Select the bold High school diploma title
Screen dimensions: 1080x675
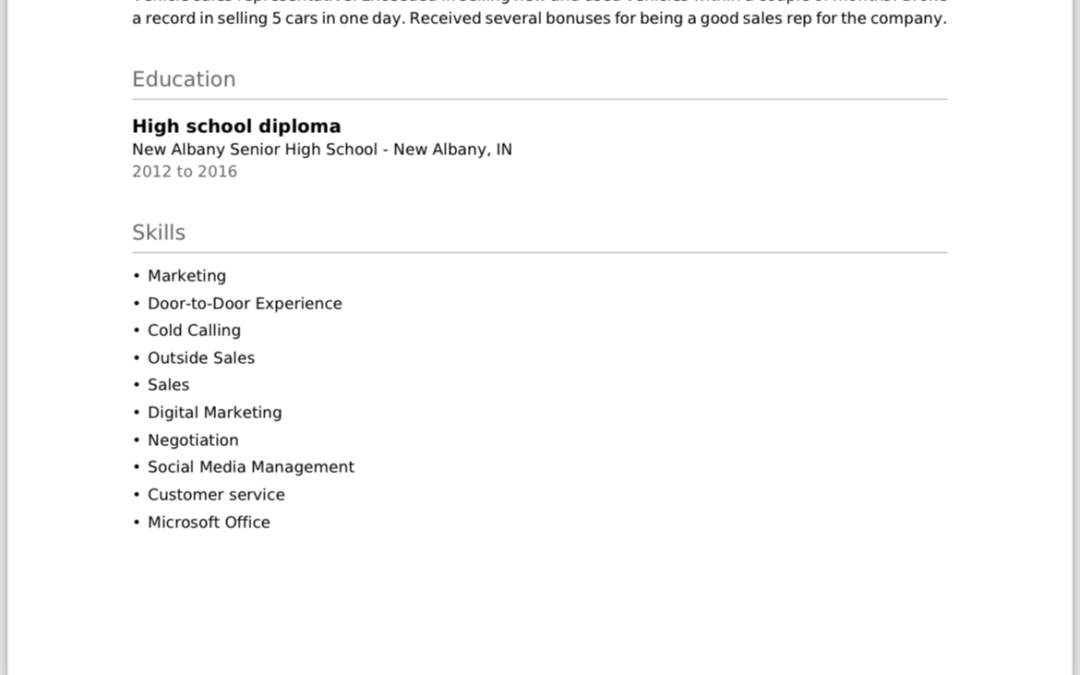tap(236, 126)
